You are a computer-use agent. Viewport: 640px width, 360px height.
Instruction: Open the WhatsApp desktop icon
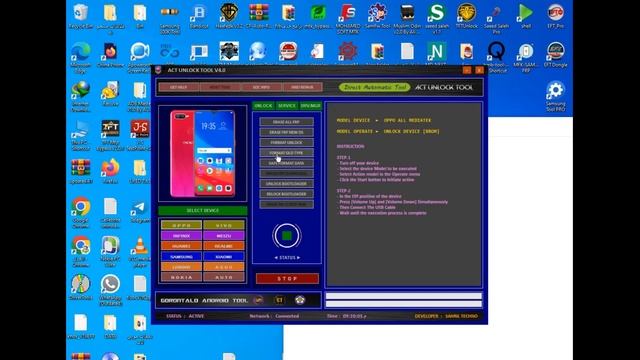click(110, 289)
